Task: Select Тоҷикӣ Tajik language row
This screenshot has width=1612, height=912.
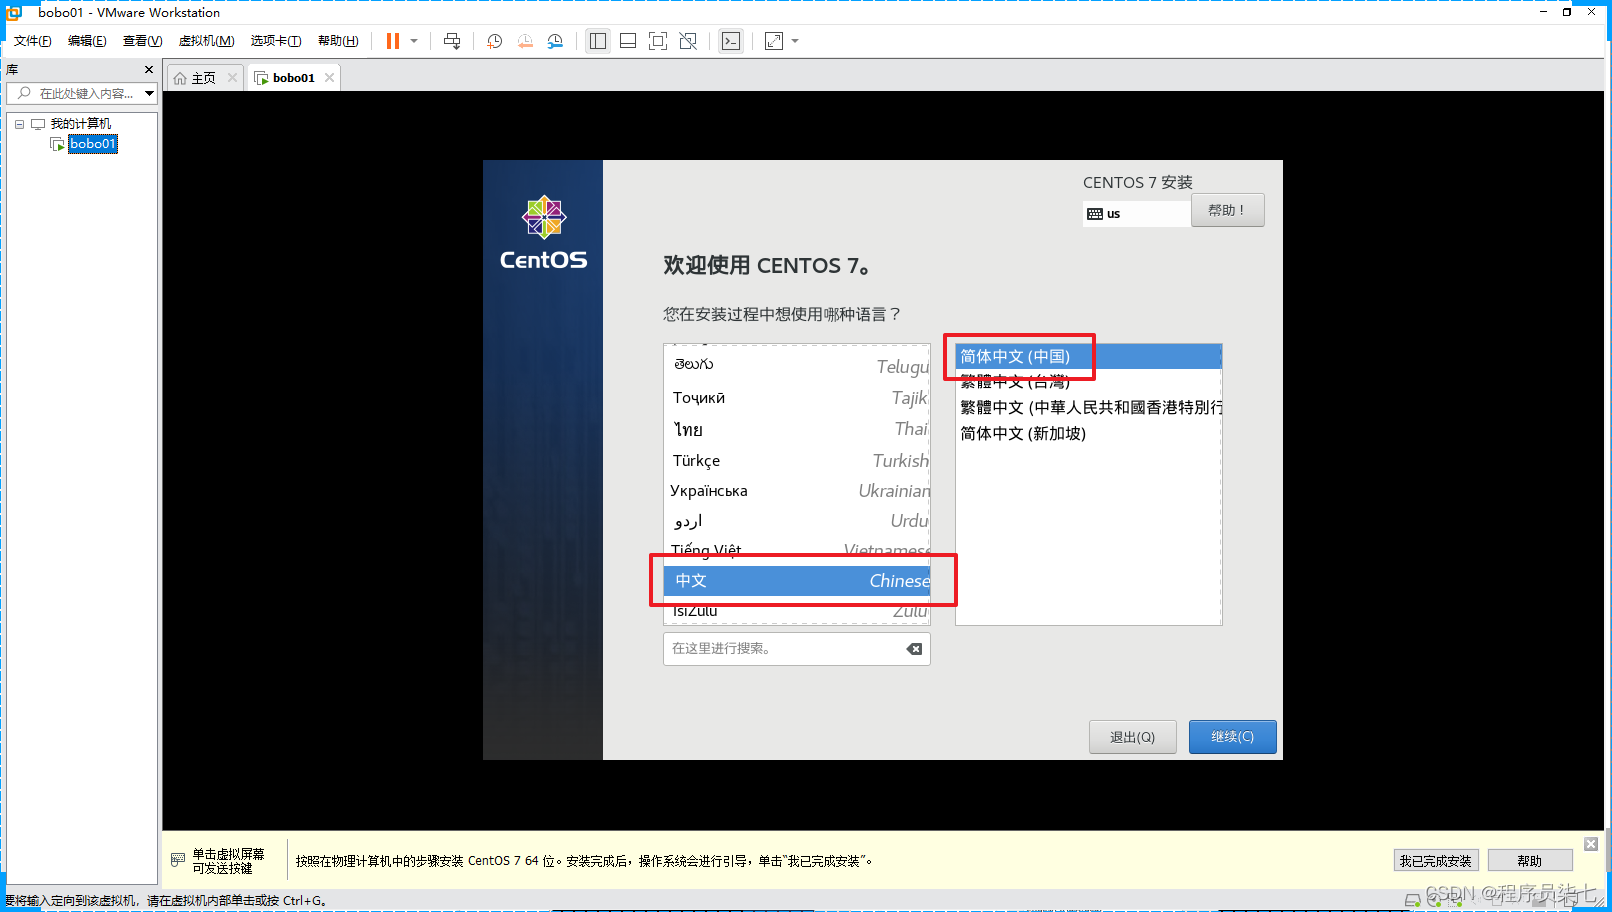Action: pos(797,398)
